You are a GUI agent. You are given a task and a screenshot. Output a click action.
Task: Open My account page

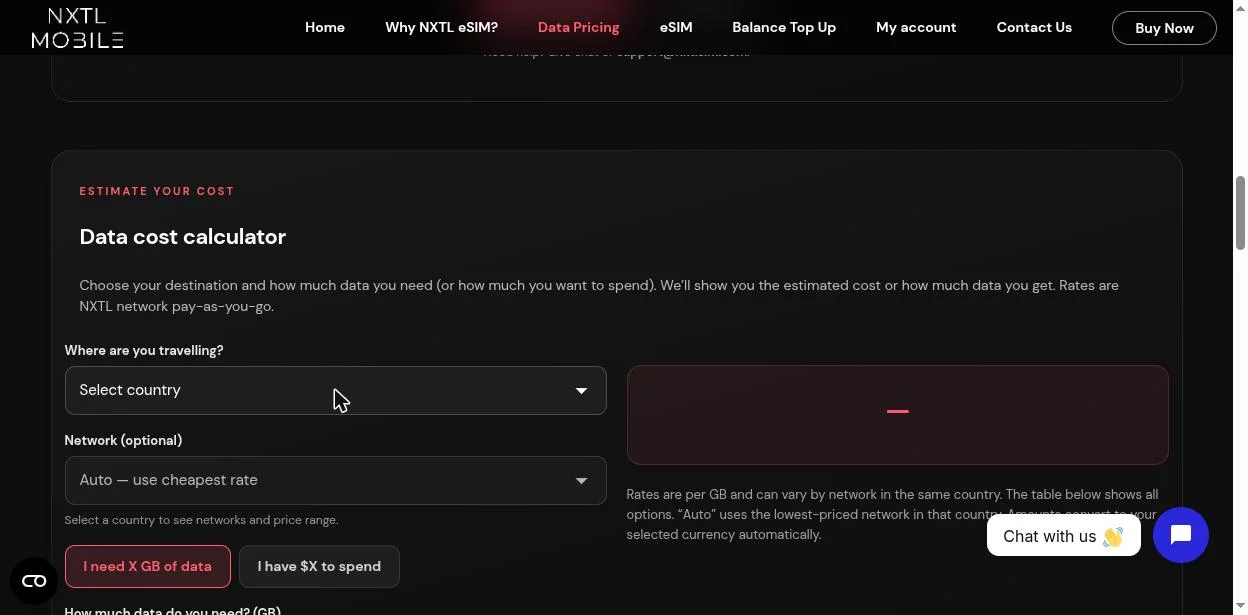coord(916,28)
